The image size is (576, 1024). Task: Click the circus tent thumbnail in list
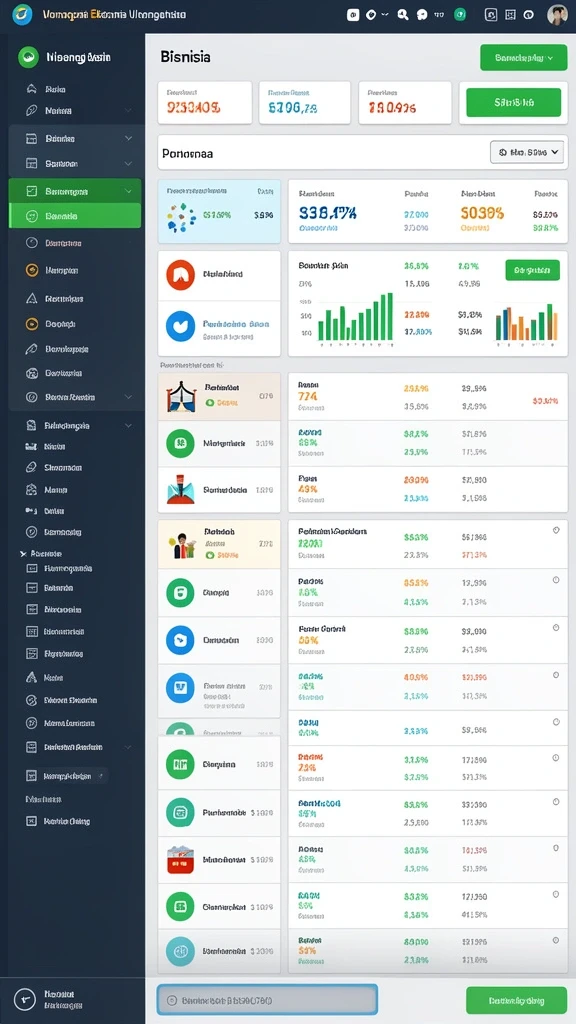pos(181,396)
